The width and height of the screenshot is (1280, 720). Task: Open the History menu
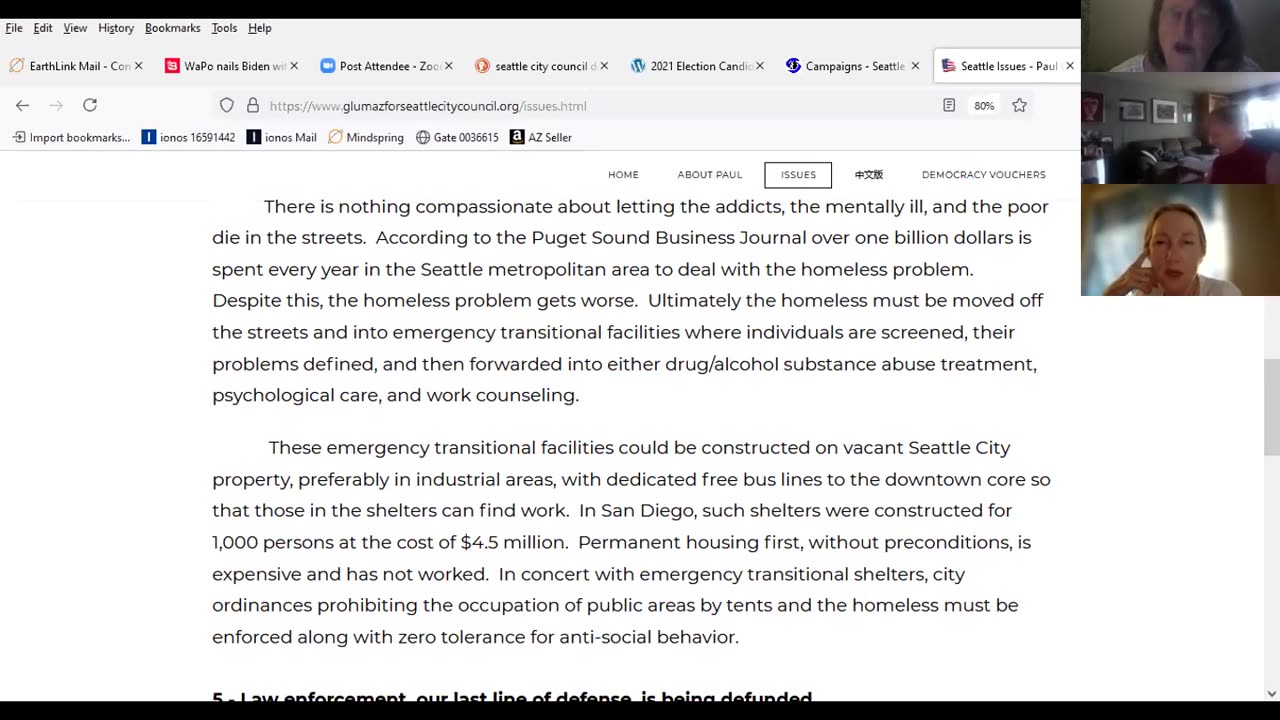tap(116, 28)
